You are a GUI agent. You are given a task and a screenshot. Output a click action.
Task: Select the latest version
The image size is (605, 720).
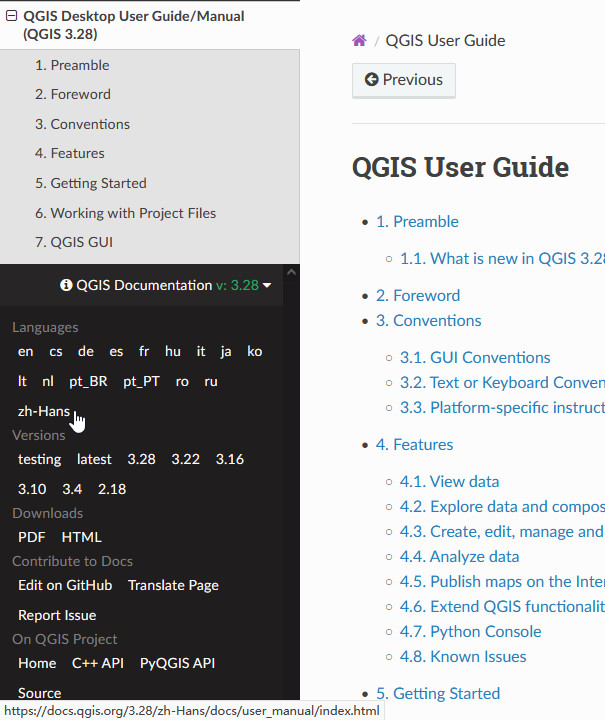point(94,460)
